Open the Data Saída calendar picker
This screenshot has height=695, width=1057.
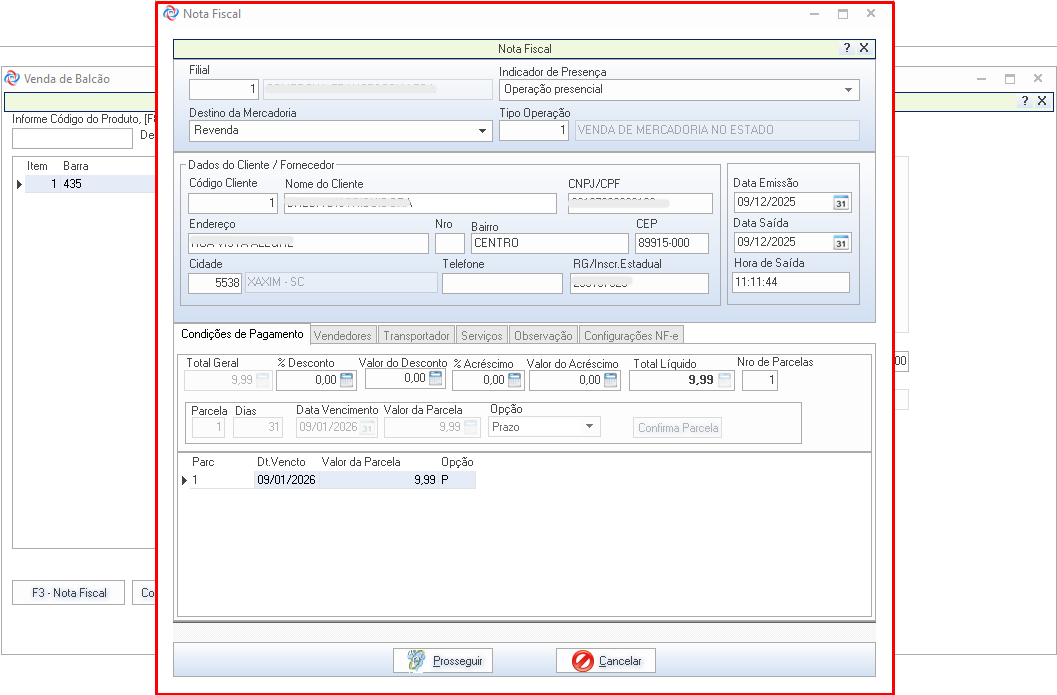[x=841, y=243]
